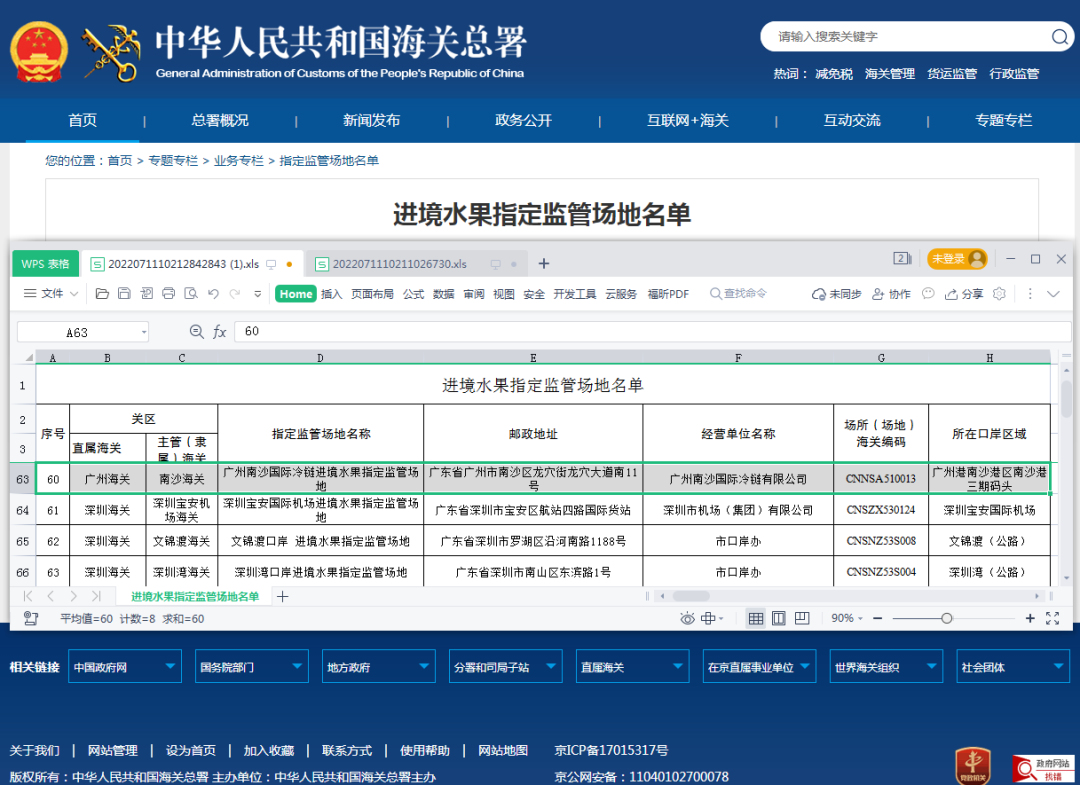Switch to page break preview view
The width and height of the screenshot is (1080, 785).
coord(802,618)
